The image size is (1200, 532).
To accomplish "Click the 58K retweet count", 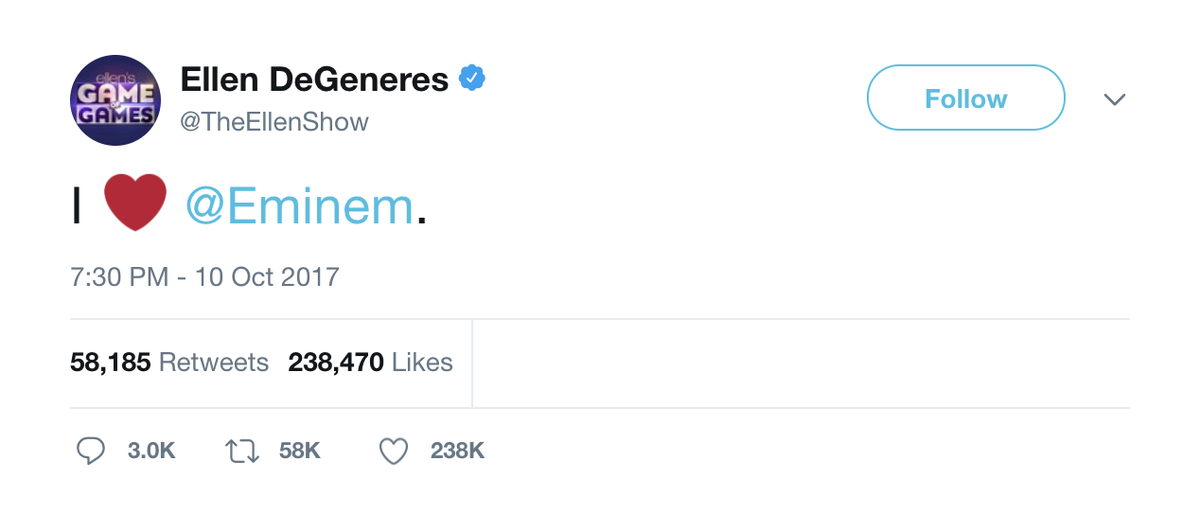I will (x=299, y=451).
